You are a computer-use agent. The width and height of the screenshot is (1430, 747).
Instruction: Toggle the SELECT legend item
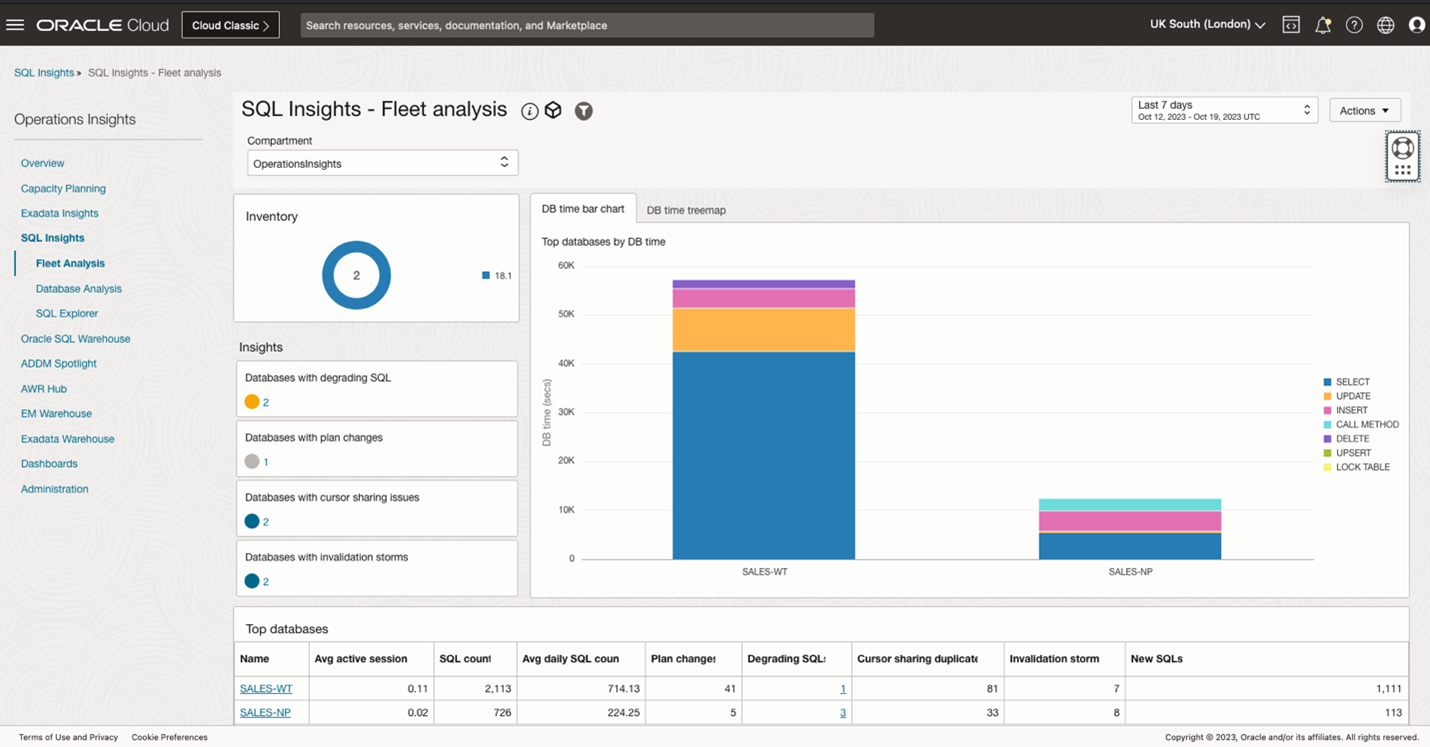1346,382
